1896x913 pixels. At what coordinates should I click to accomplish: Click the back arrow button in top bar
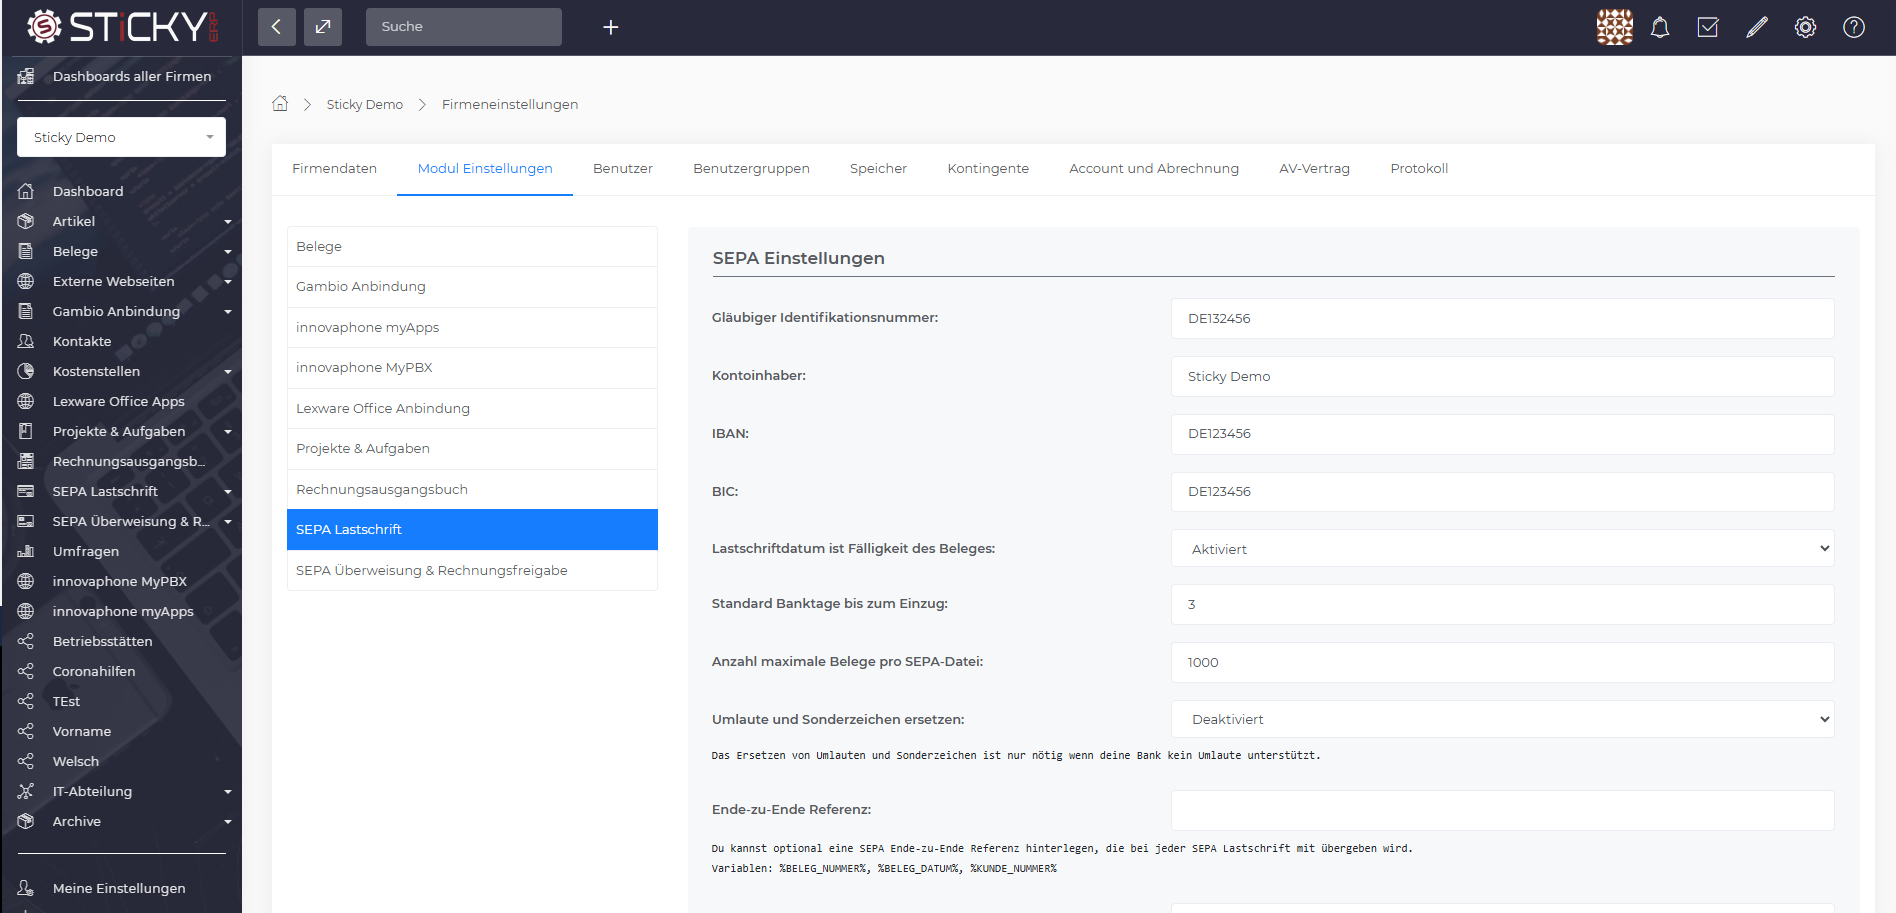(276, 27)
